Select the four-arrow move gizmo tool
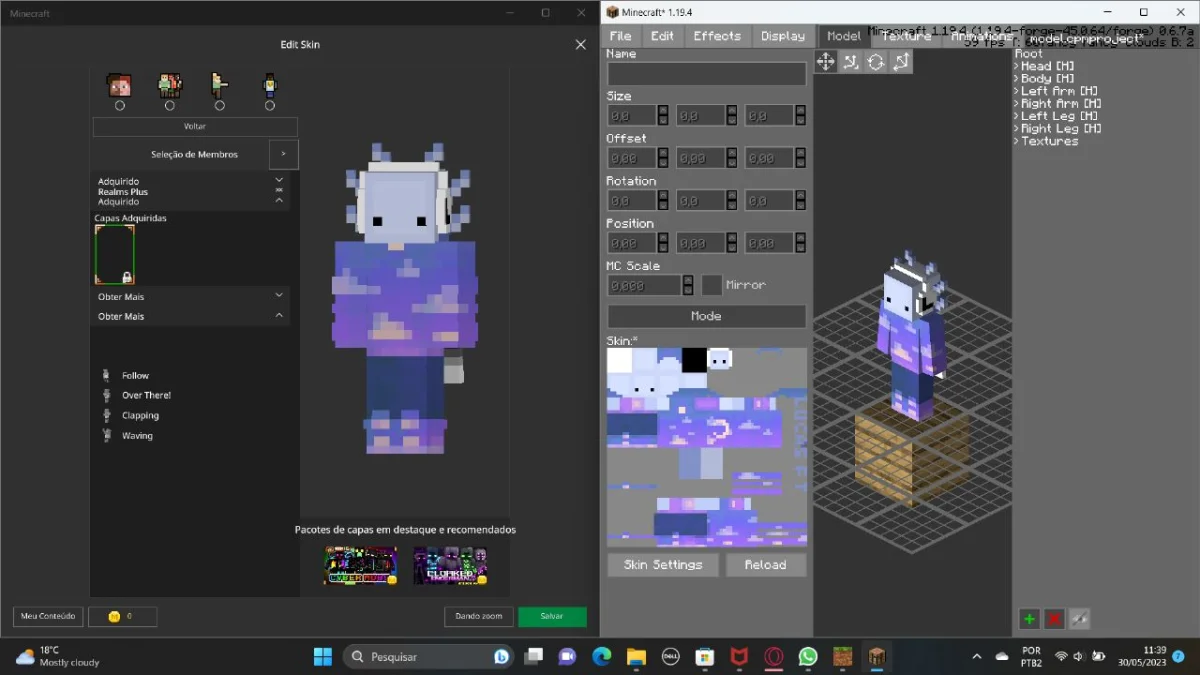1200x675 pixels. tap(826, 62)
